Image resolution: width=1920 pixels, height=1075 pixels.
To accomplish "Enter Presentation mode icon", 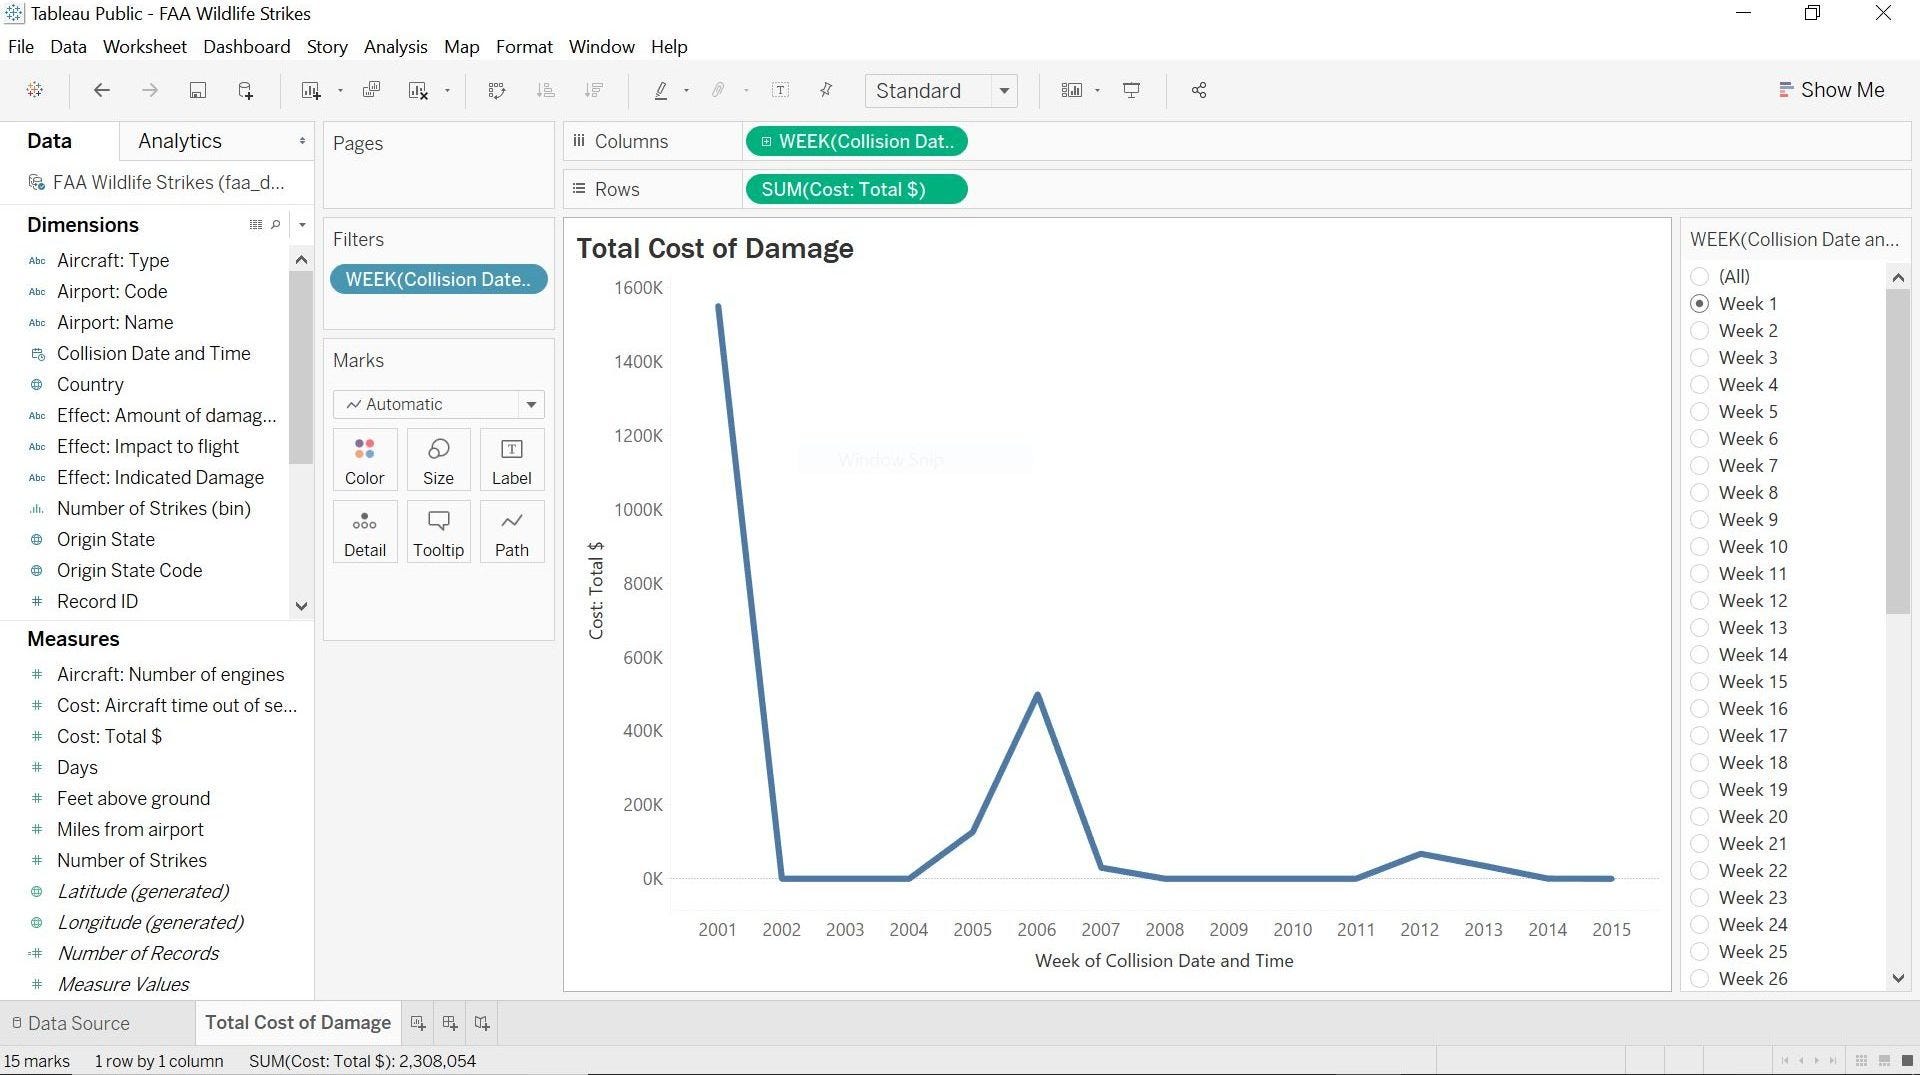I will tap(1132, 90).
